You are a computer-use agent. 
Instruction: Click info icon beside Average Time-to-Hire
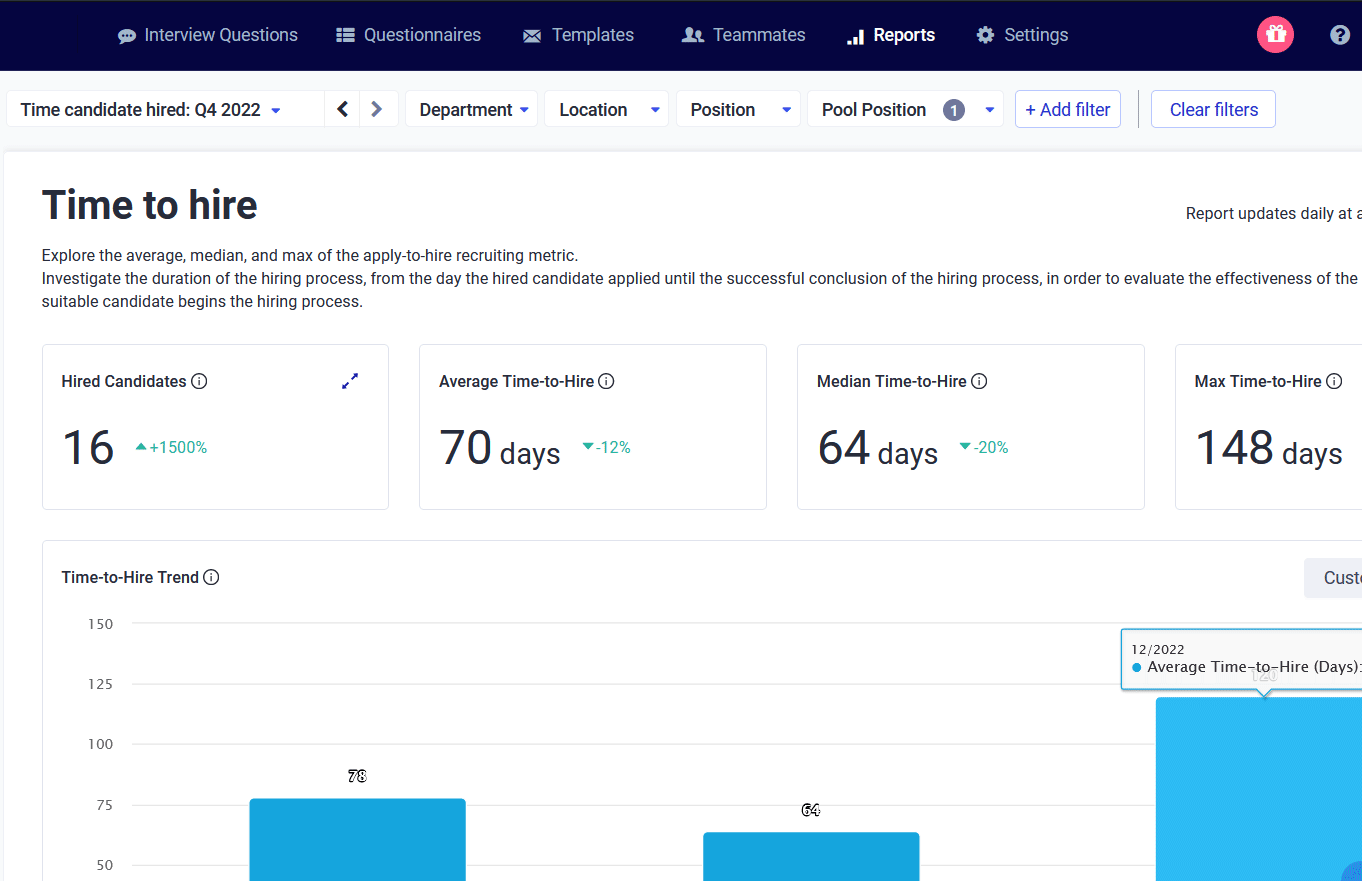606,381
